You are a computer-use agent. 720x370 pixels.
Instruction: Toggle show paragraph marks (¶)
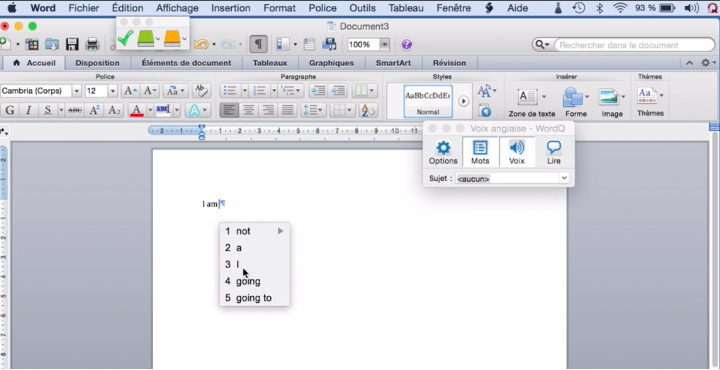259,44
